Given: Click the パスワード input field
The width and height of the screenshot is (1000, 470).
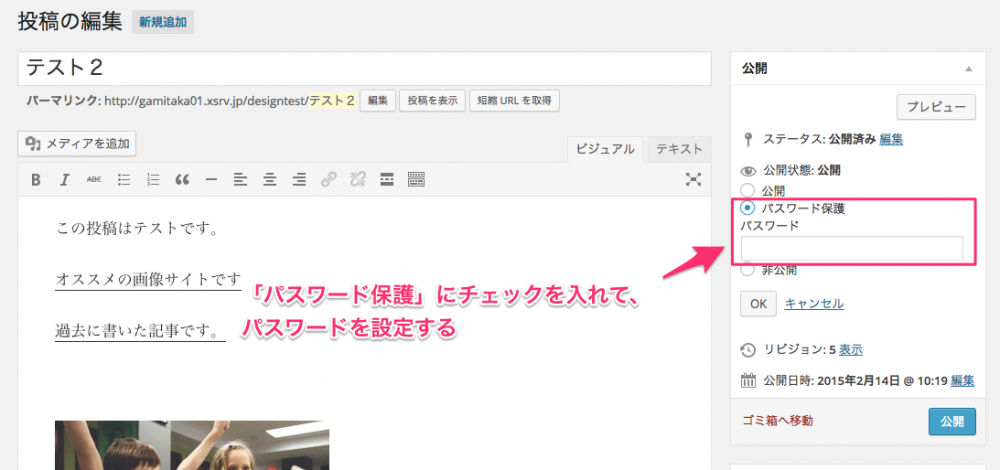Looking at the screenshot, I should coord(852,248).
